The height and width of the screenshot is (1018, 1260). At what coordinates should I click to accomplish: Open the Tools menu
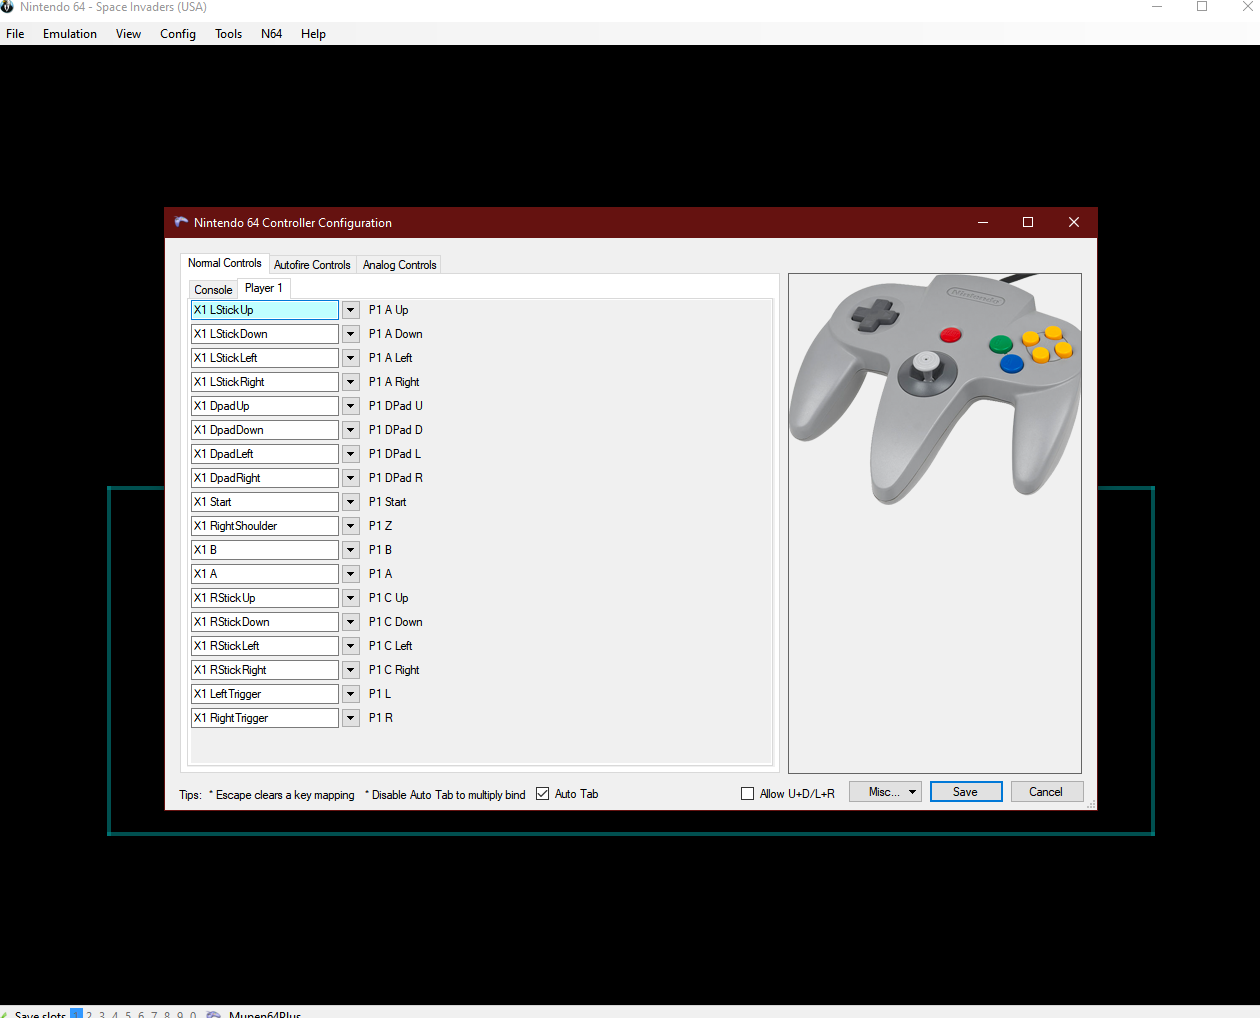[228, 34]
